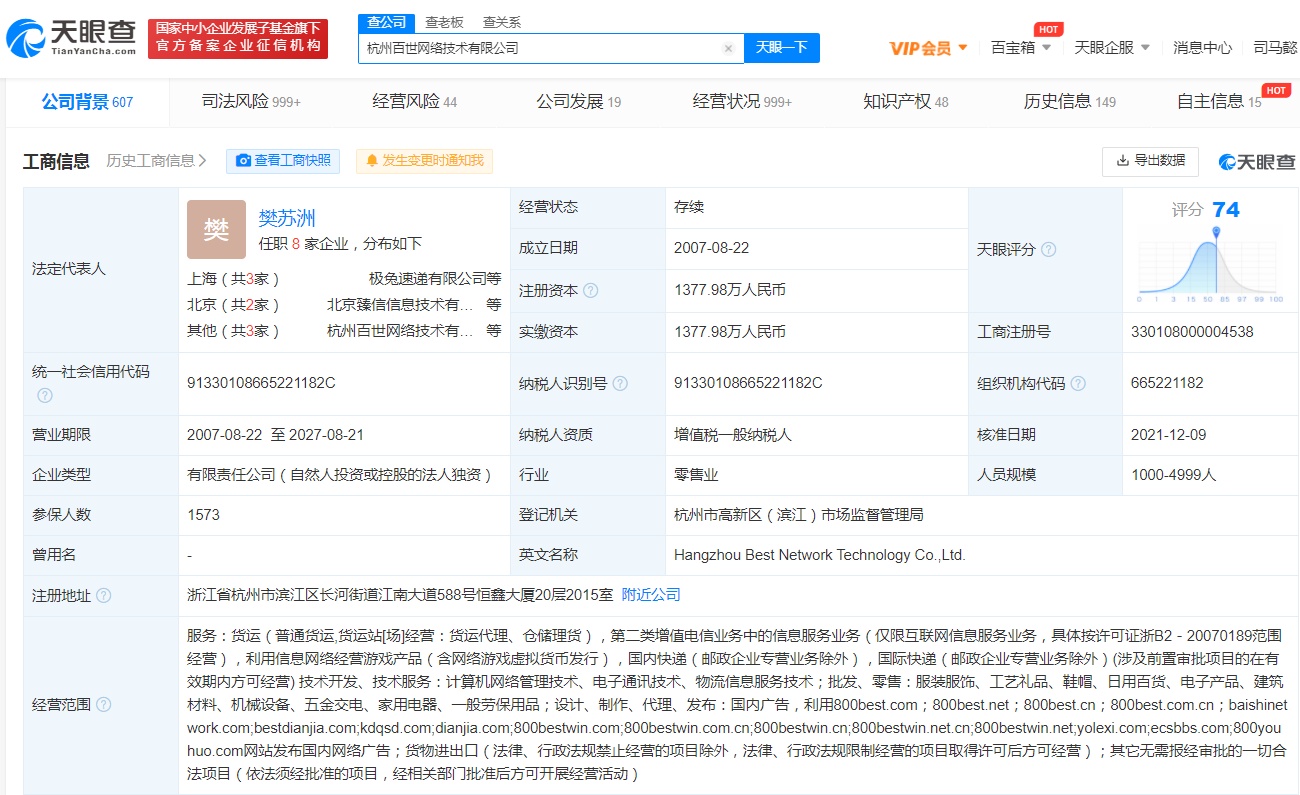Click the score 74 value
Viewport: 1300px width, 795px height.
coord(1226,210)
